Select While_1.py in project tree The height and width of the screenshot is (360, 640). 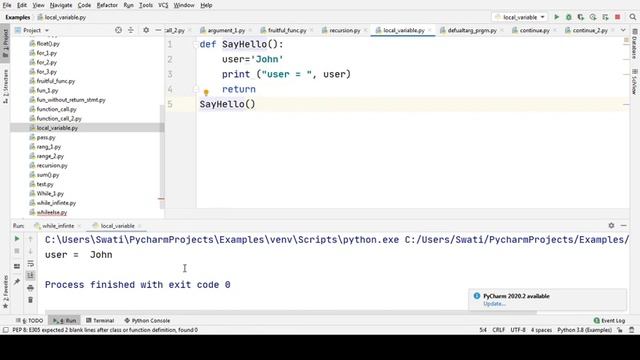(x=50, y=193)
